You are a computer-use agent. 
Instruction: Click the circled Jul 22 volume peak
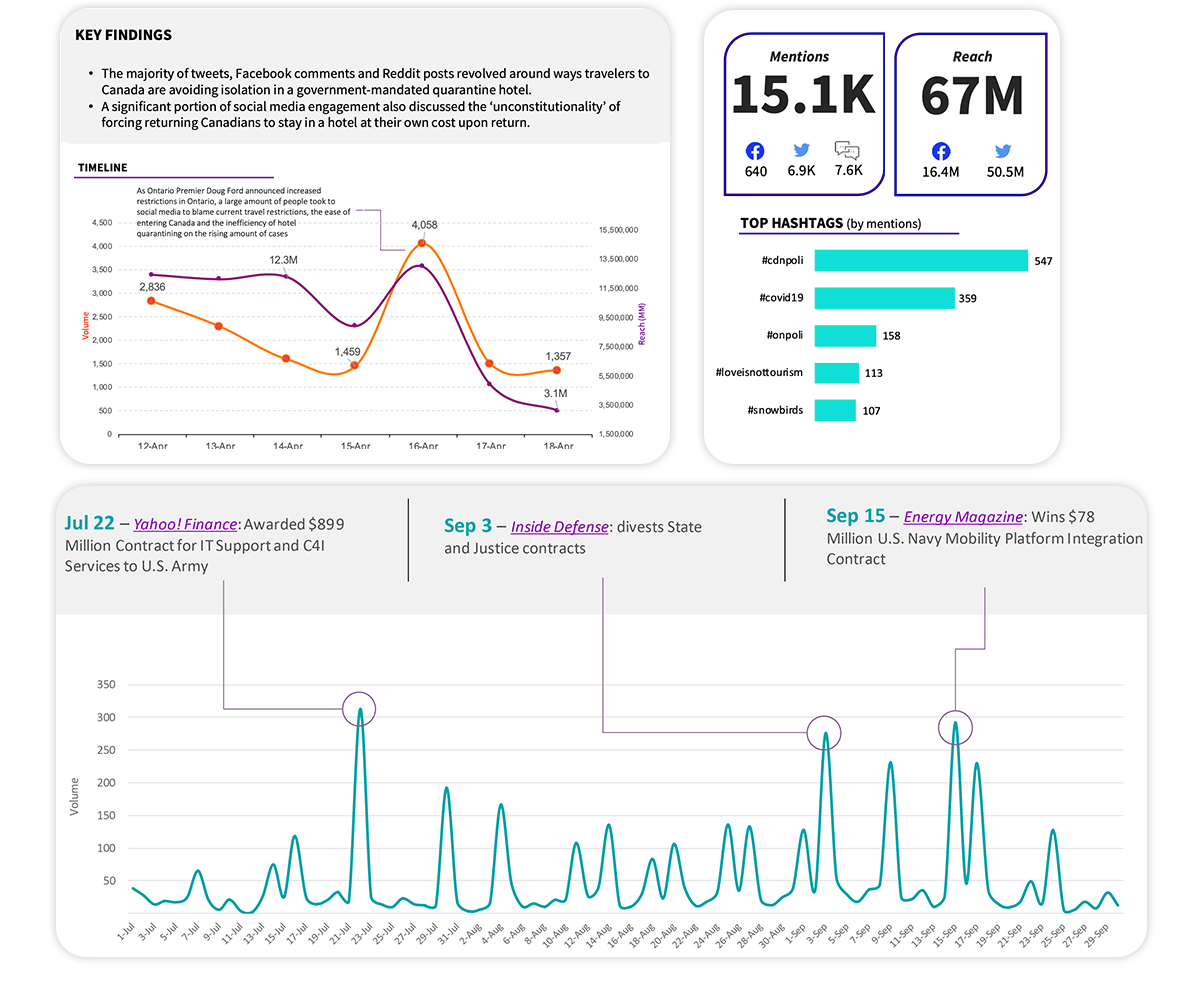pos(360,708)
